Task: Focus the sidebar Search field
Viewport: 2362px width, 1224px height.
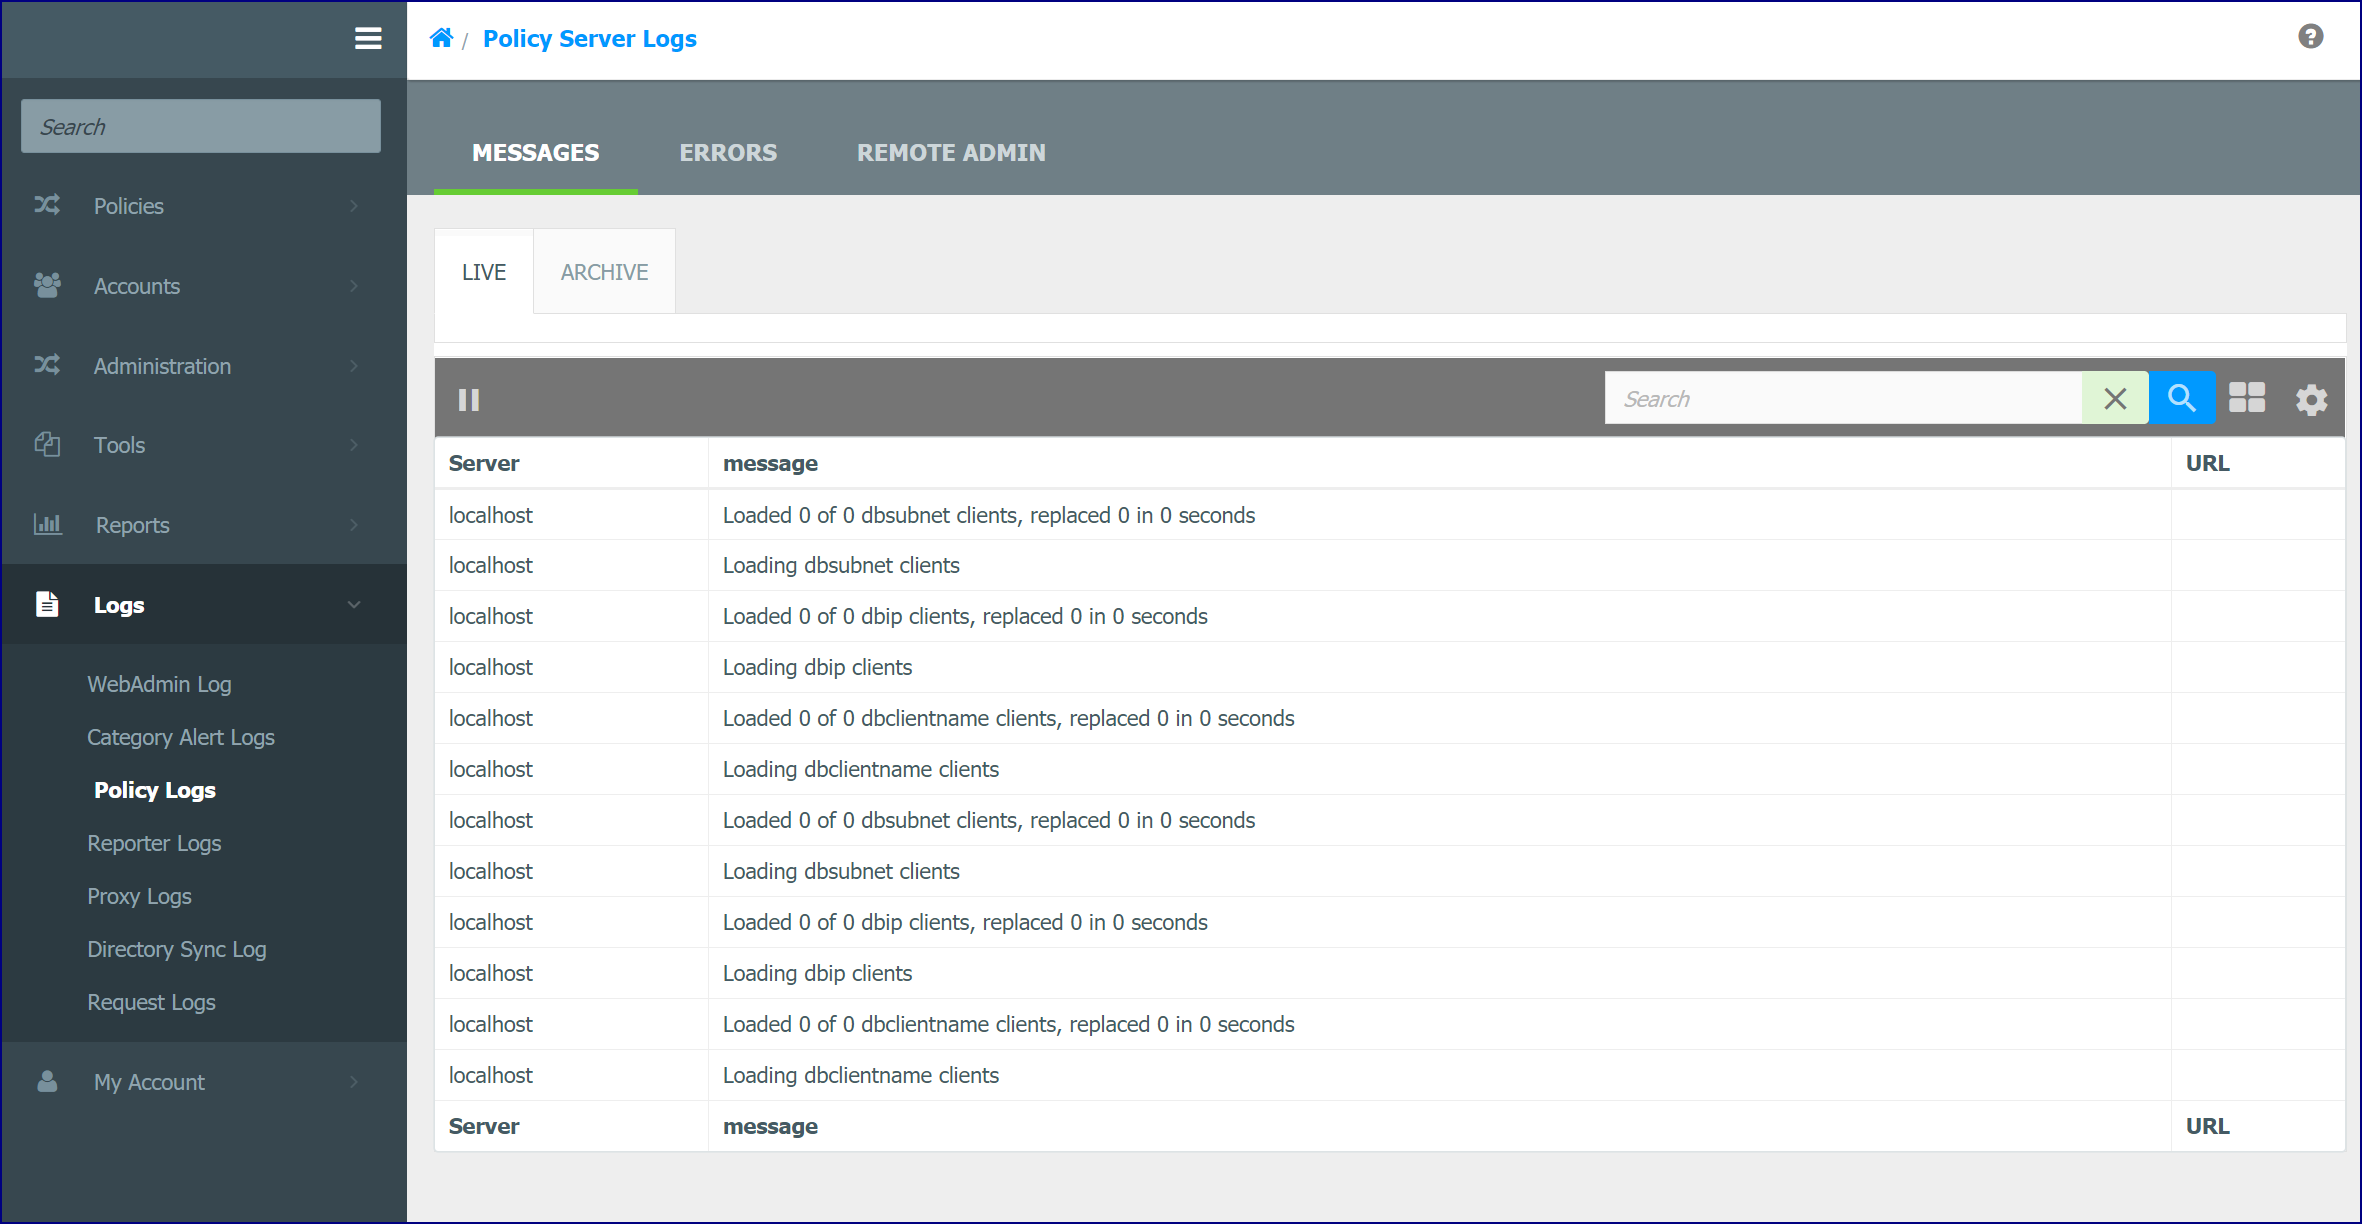Action: click(201, 126)
